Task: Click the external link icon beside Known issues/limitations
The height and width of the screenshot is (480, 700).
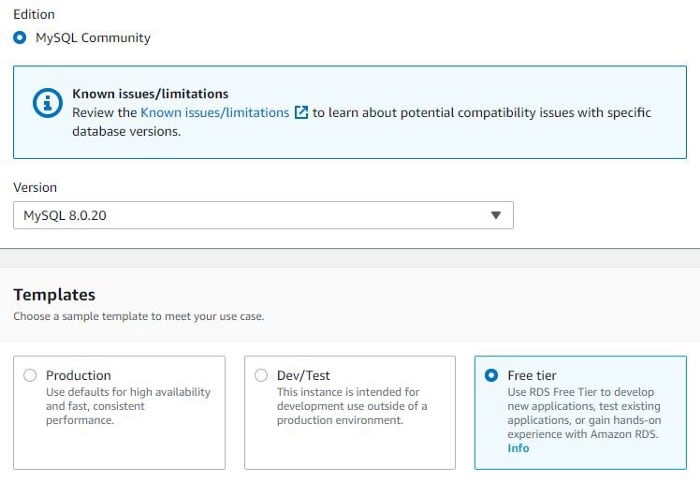Action: (x=301, y=113)
